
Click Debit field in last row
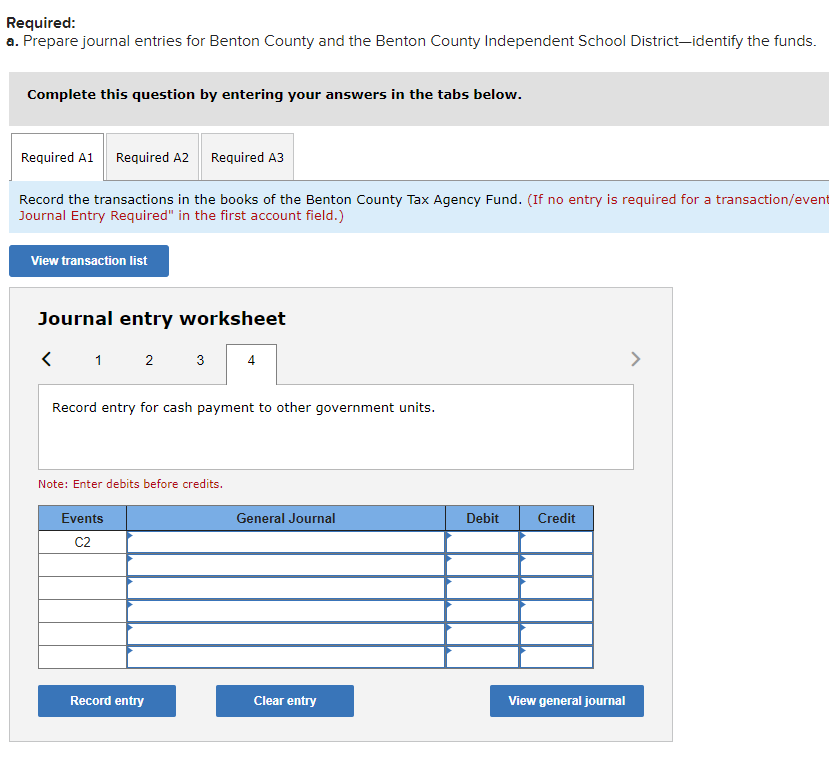coord(483,657)
